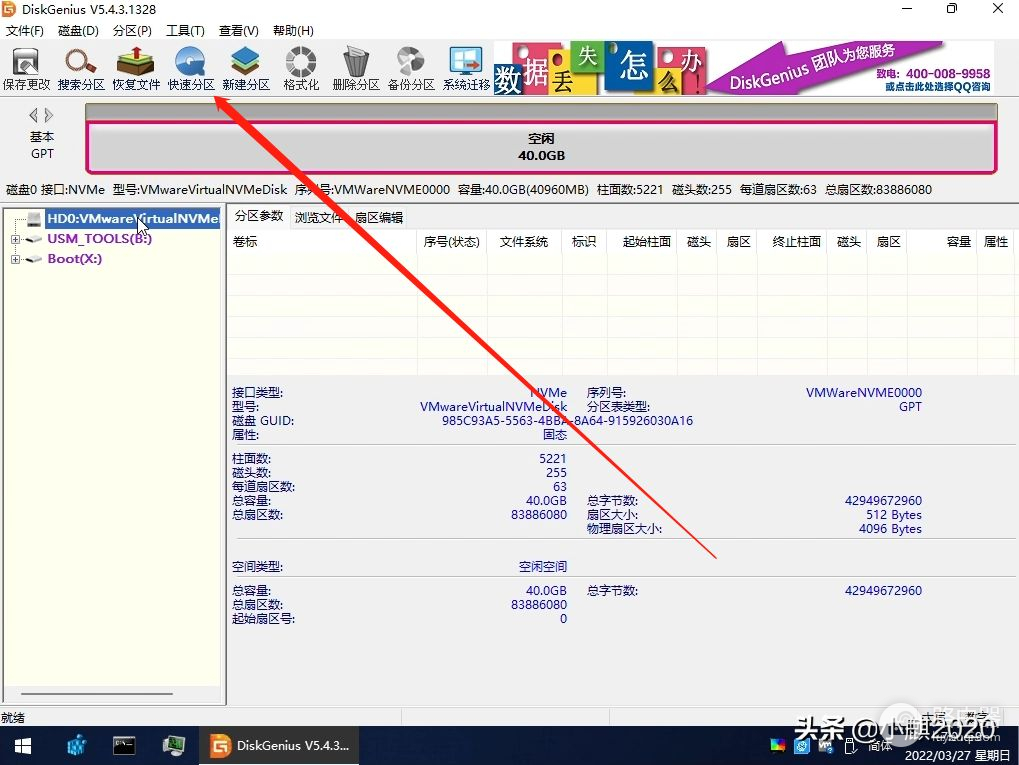The height and width of the screenshot is (765, 1019).
Task: Select the 格式化 format toolbar icon
Action: click(x=301, y=68)
